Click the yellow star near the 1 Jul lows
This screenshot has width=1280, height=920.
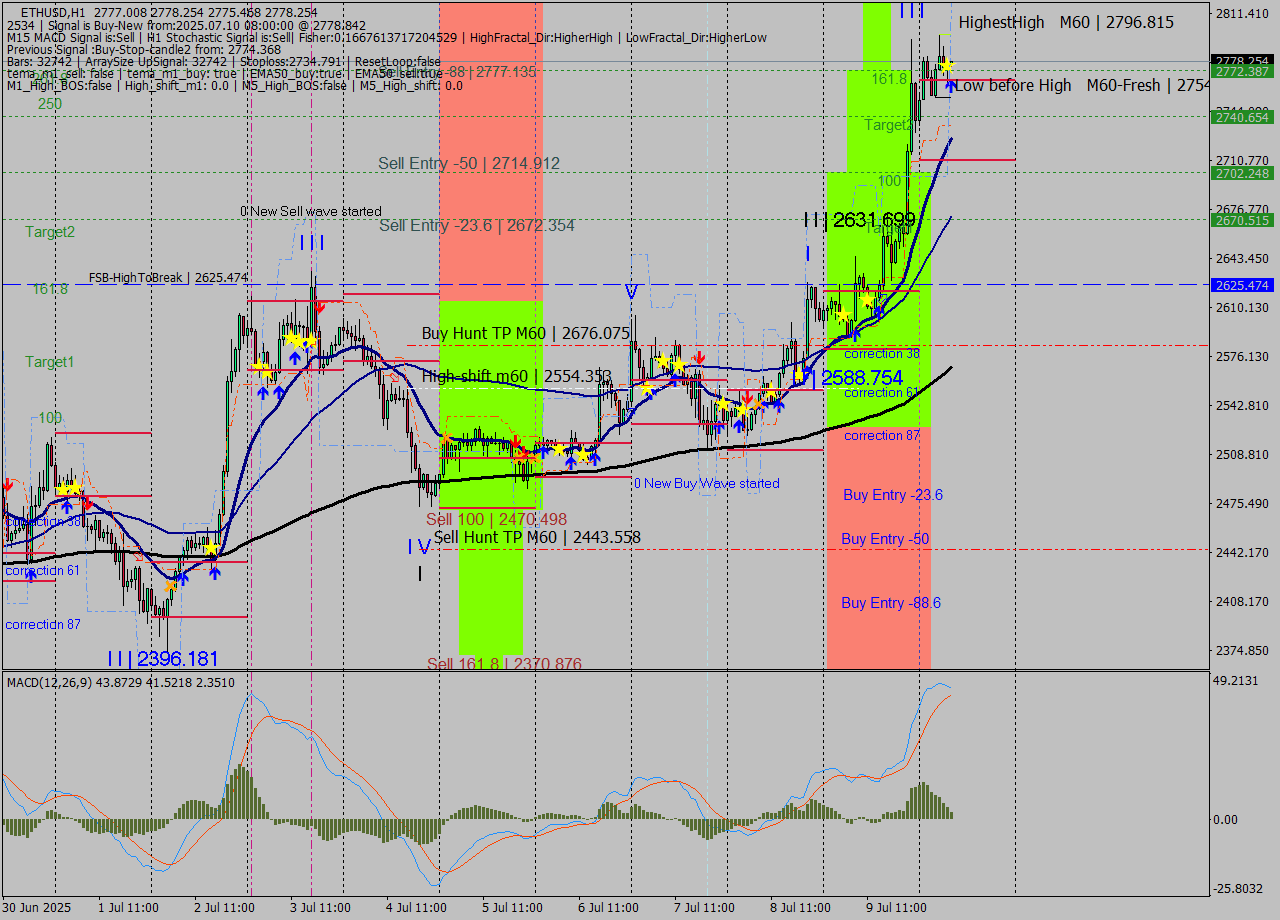[x=210, y=548]
